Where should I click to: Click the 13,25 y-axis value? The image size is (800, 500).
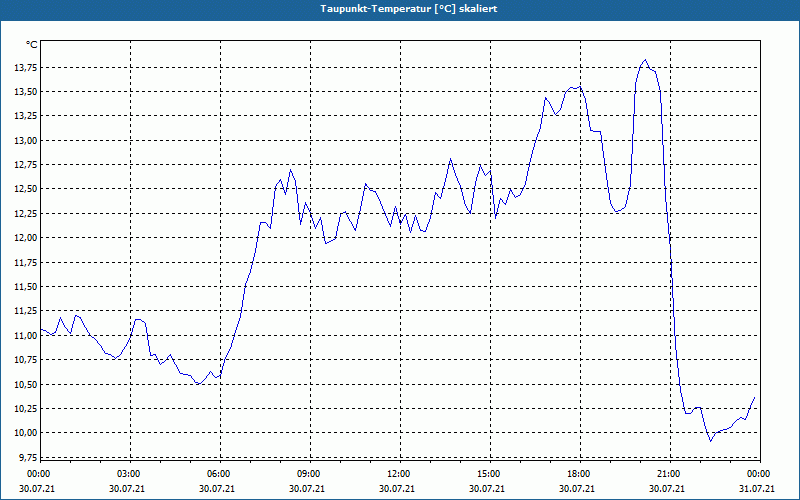pos(27,116)
